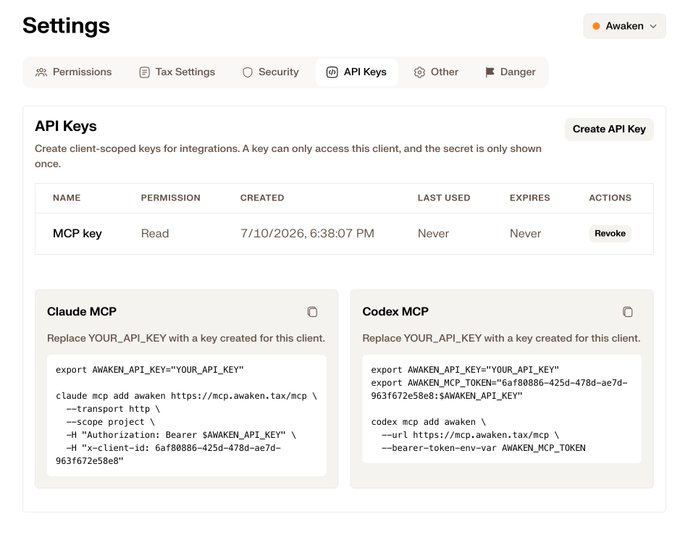This screenshot has height=537, width=680.
Task: Click the Claude MCP heading
Action: 82,311
